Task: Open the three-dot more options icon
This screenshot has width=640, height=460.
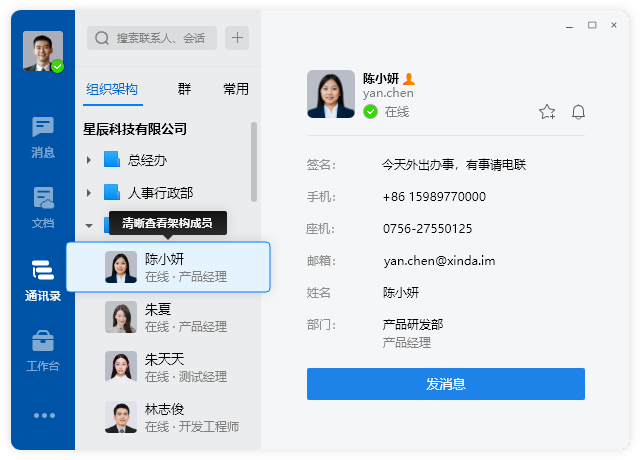Action: click(44, 416)
